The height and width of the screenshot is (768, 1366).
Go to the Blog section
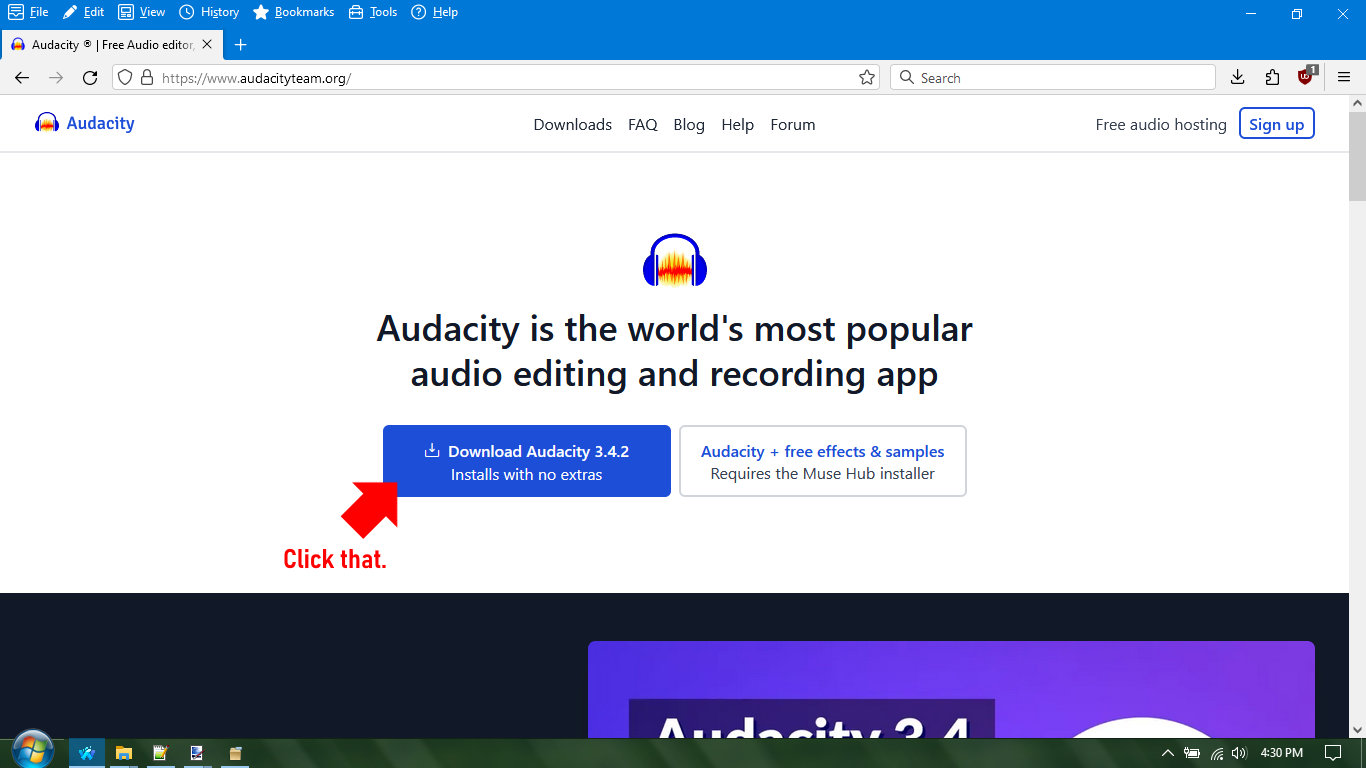pyautogui.click(x=689, y=125)
